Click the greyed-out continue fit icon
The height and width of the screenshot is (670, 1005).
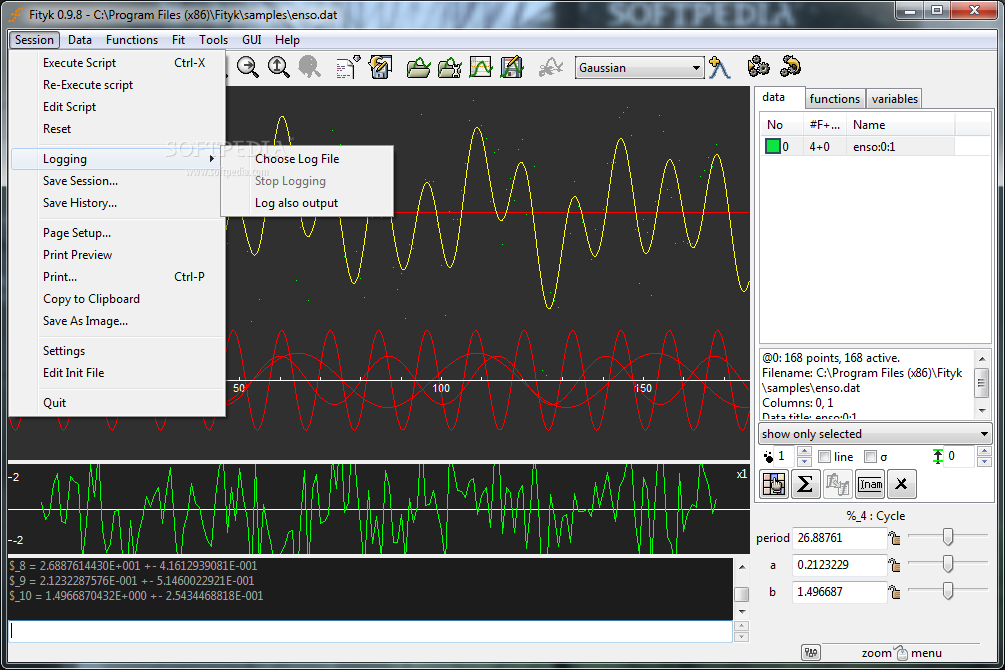(551, 67)
